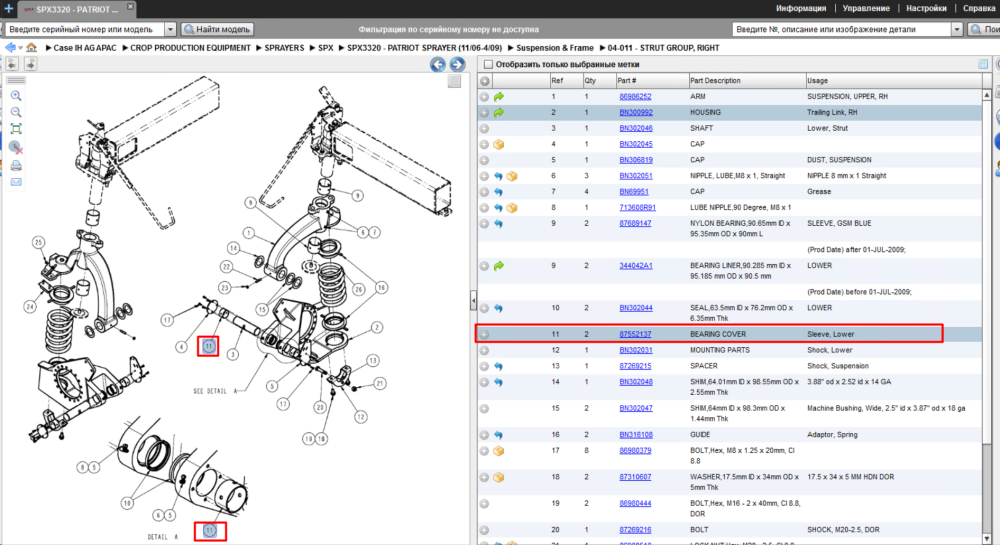Click parts list scrollbar up arrow
The height and width of the screenshot is (545, 1000).
[987, 94]
